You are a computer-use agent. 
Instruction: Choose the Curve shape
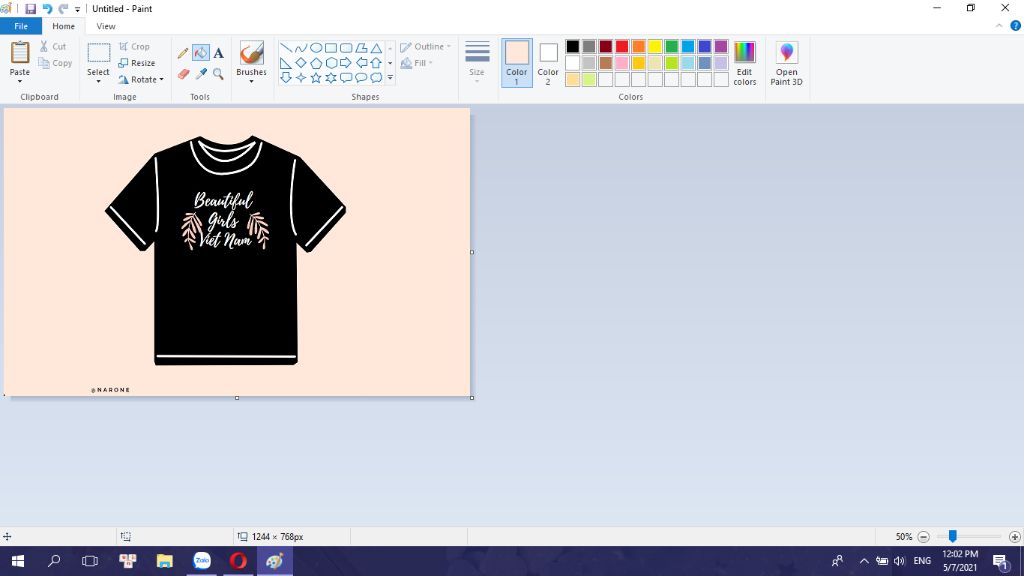pyautogui.click(x=300, y=48)
